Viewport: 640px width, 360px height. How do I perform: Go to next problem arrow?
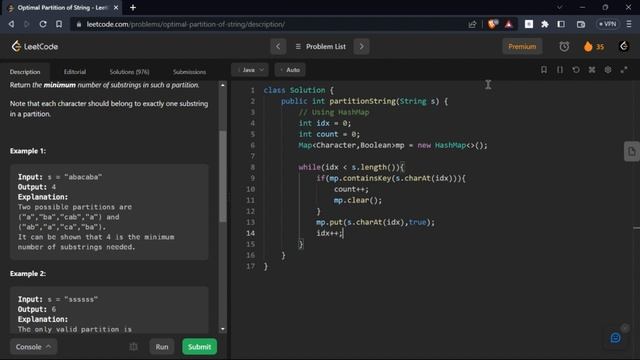coord(361,47)
